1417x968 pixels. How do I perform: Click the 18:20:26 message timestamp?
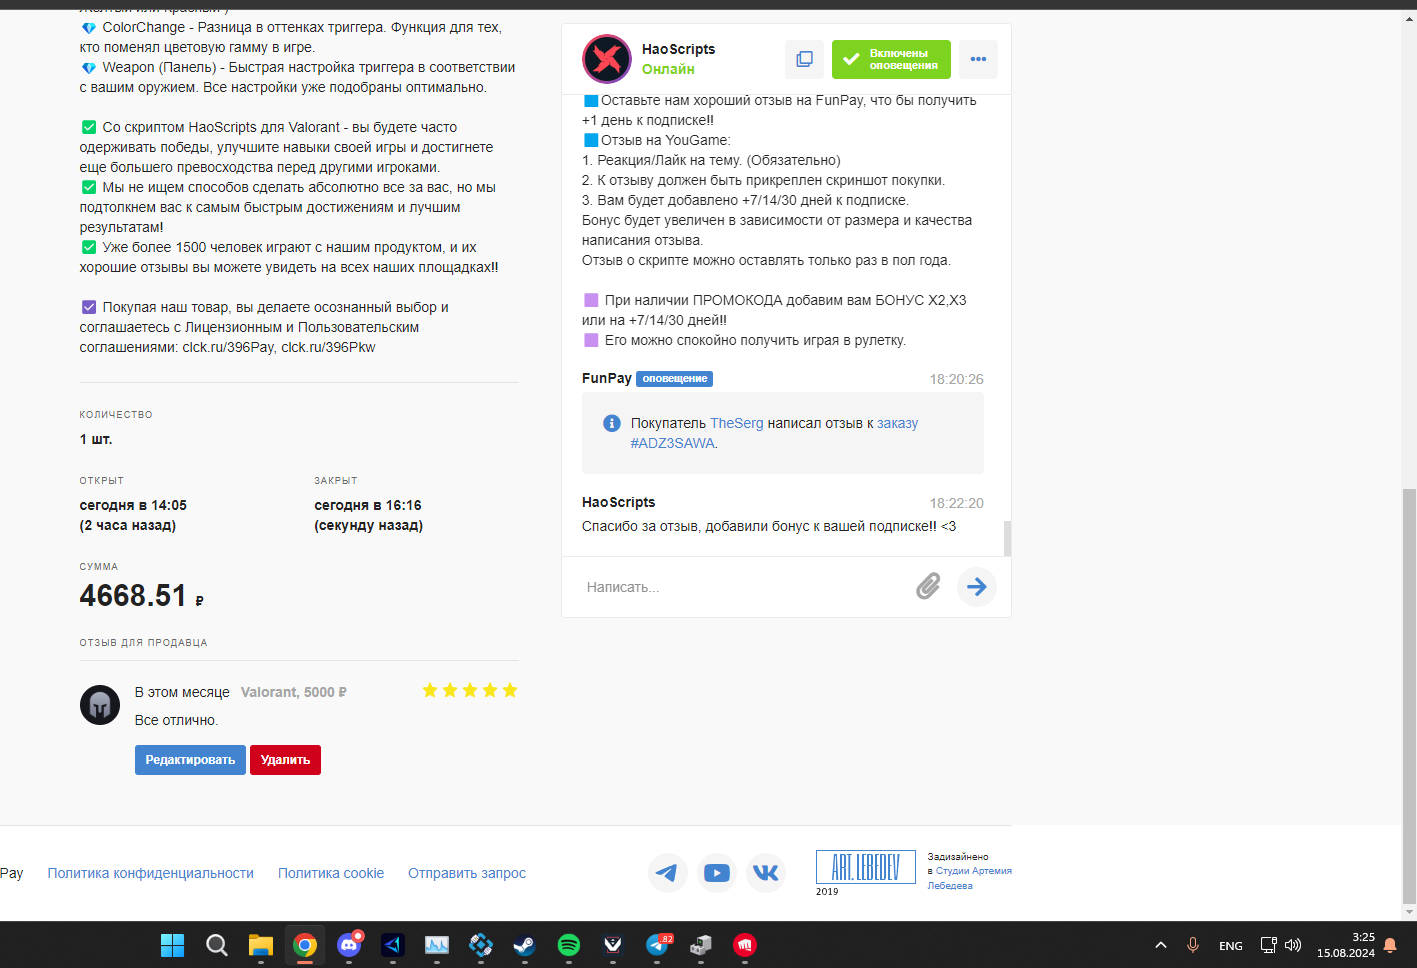(957, 379)
